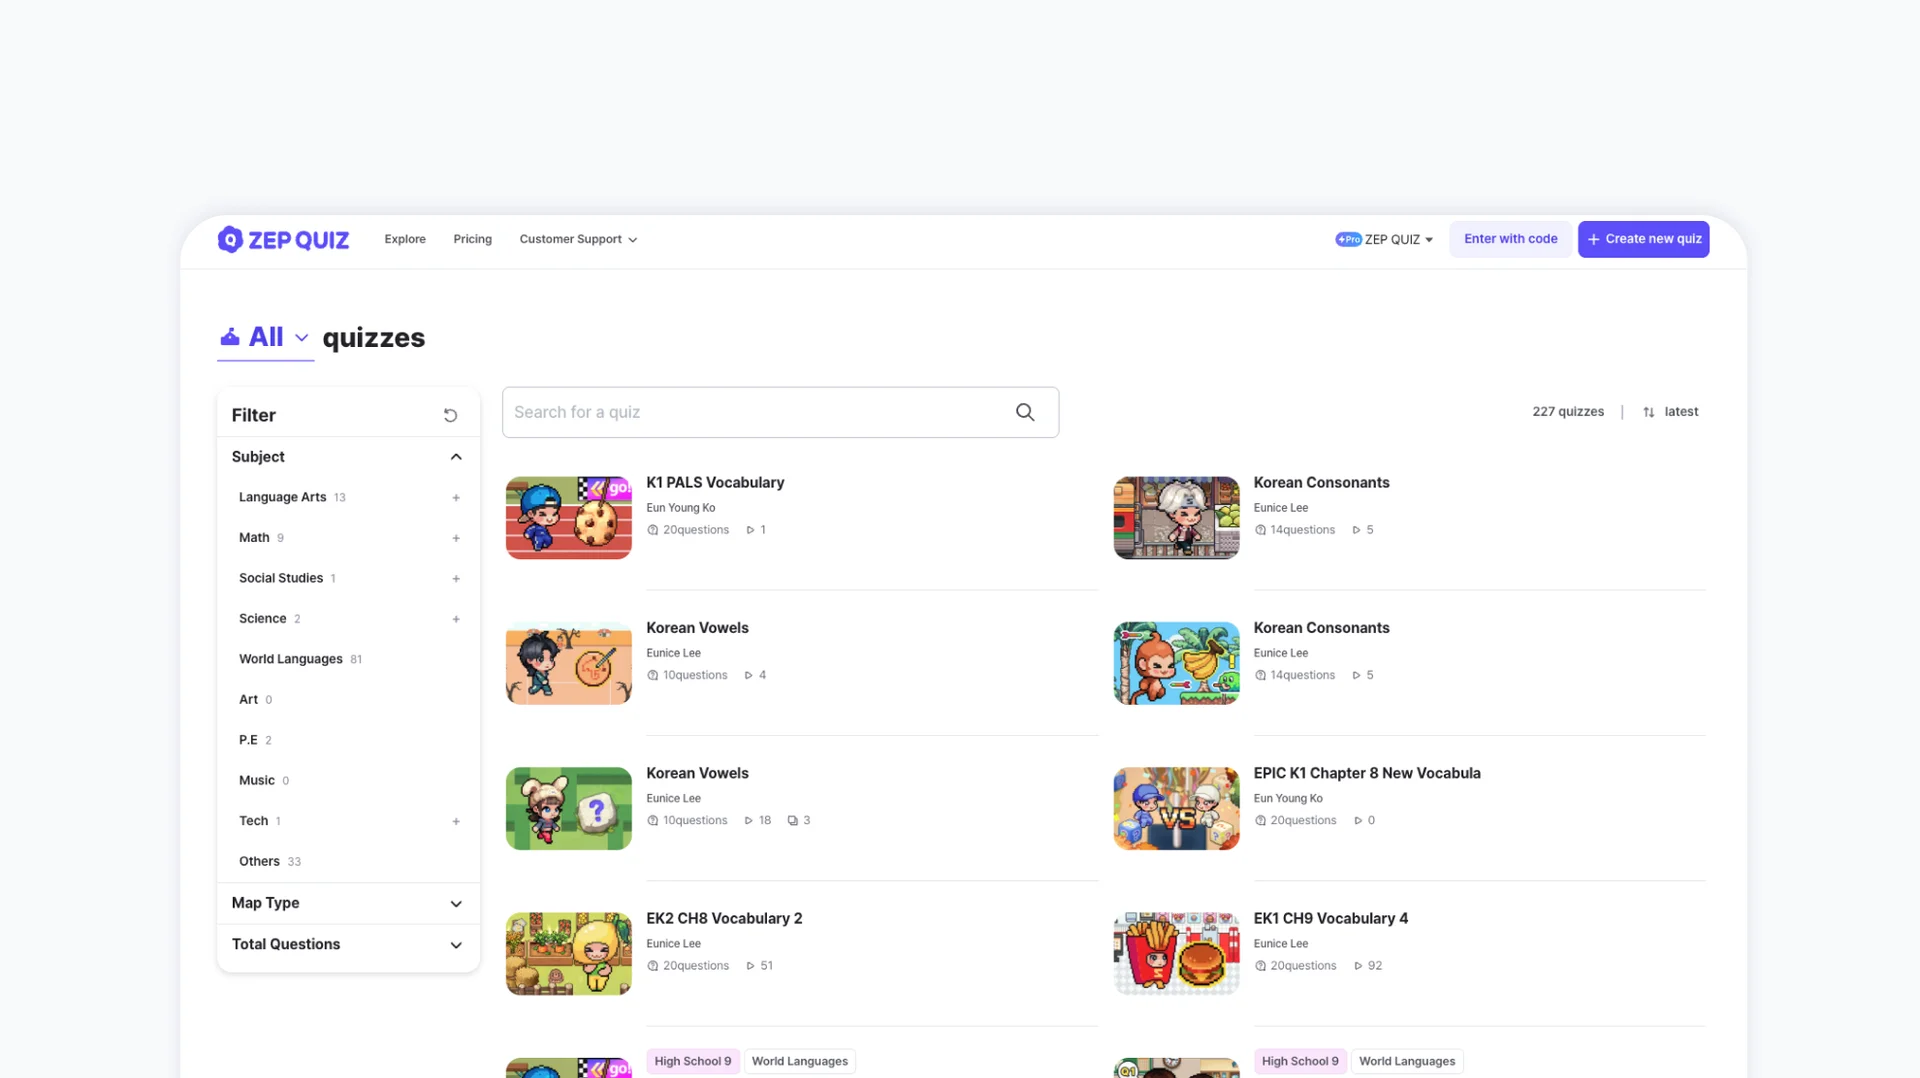Image resolution: width=1920 pixels, height=1078 pixels.
Task: Collapse the Subject filter section
Action: pos(456,457)
